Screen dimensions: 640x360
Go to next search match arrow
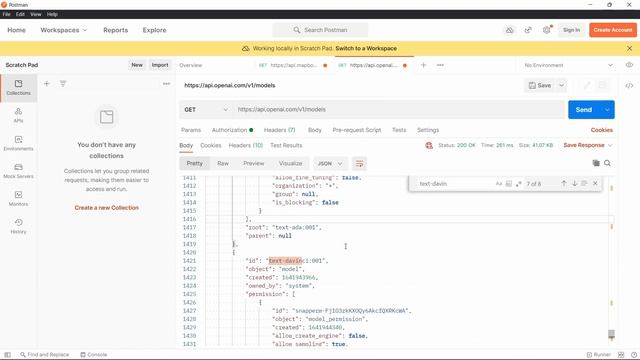(x=574, y=184)
